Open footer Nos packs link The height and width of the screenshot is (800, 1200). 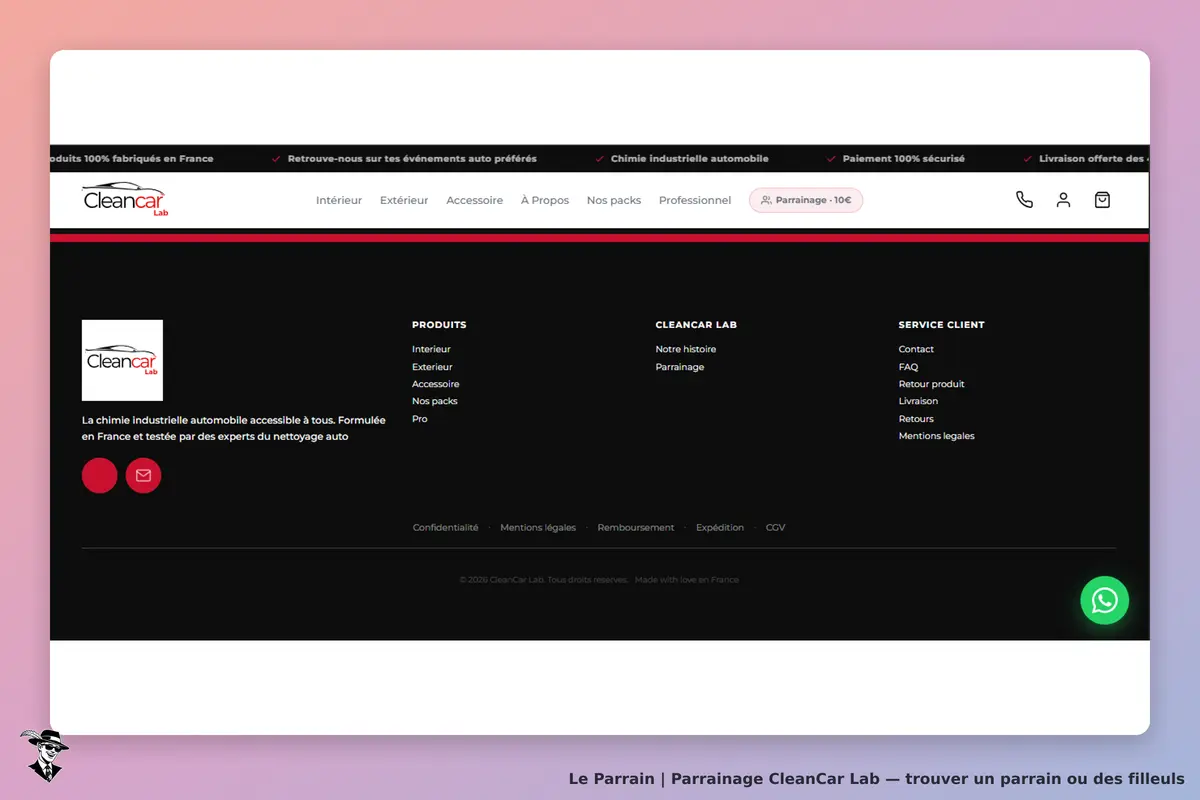[435, 401]
